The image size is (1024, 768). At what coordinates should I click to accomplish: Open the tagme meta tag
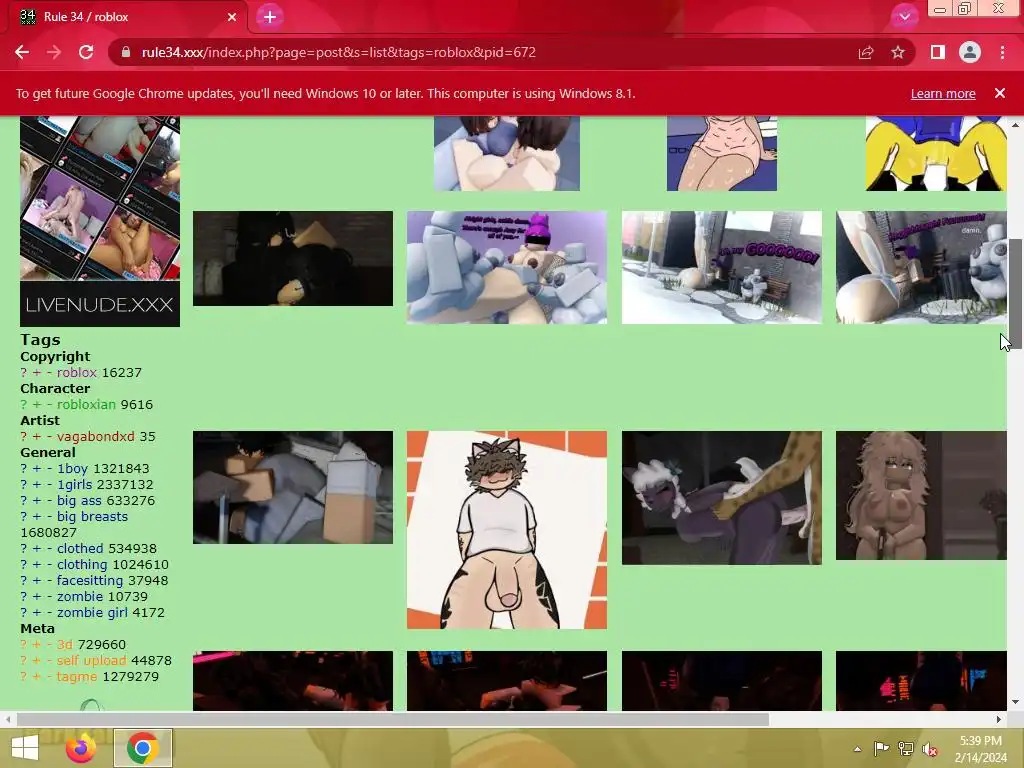pos(76,677)
